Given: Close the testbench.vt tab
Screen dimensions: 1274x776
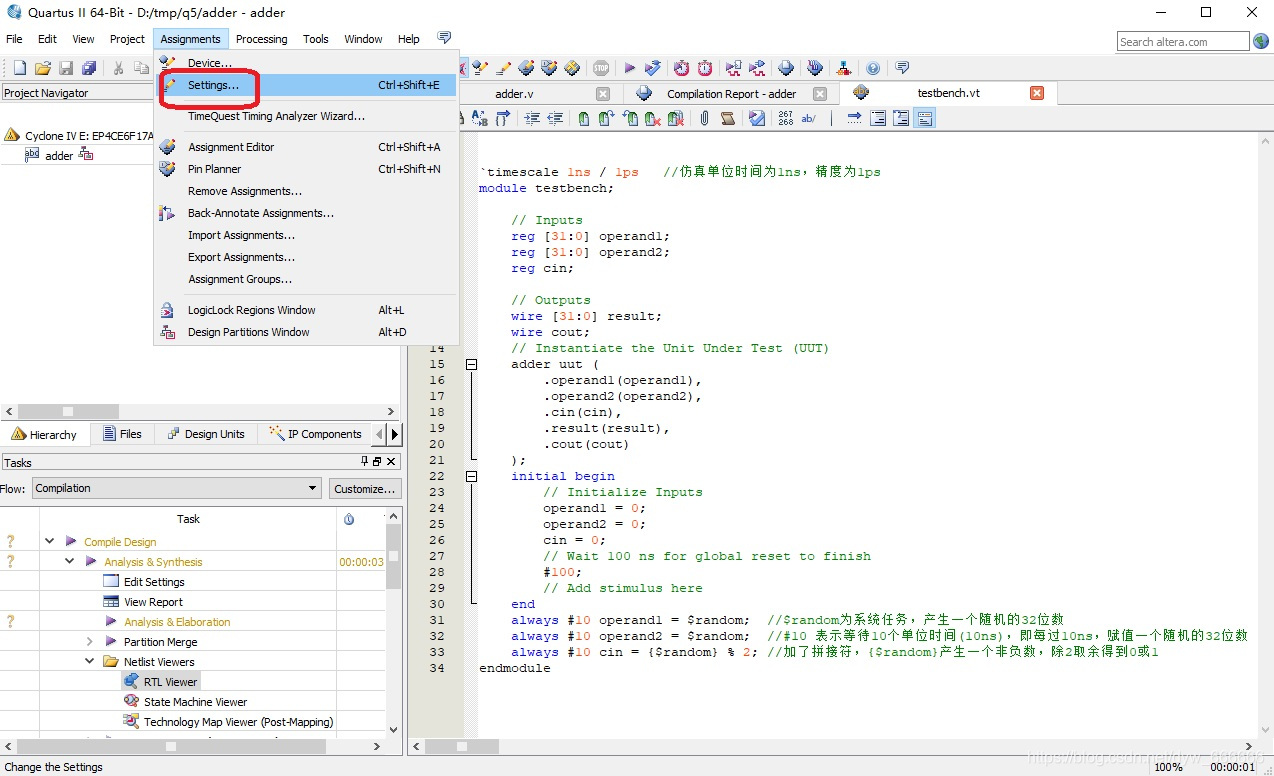Looking at the screenshot, I should tap(1037, 93).
